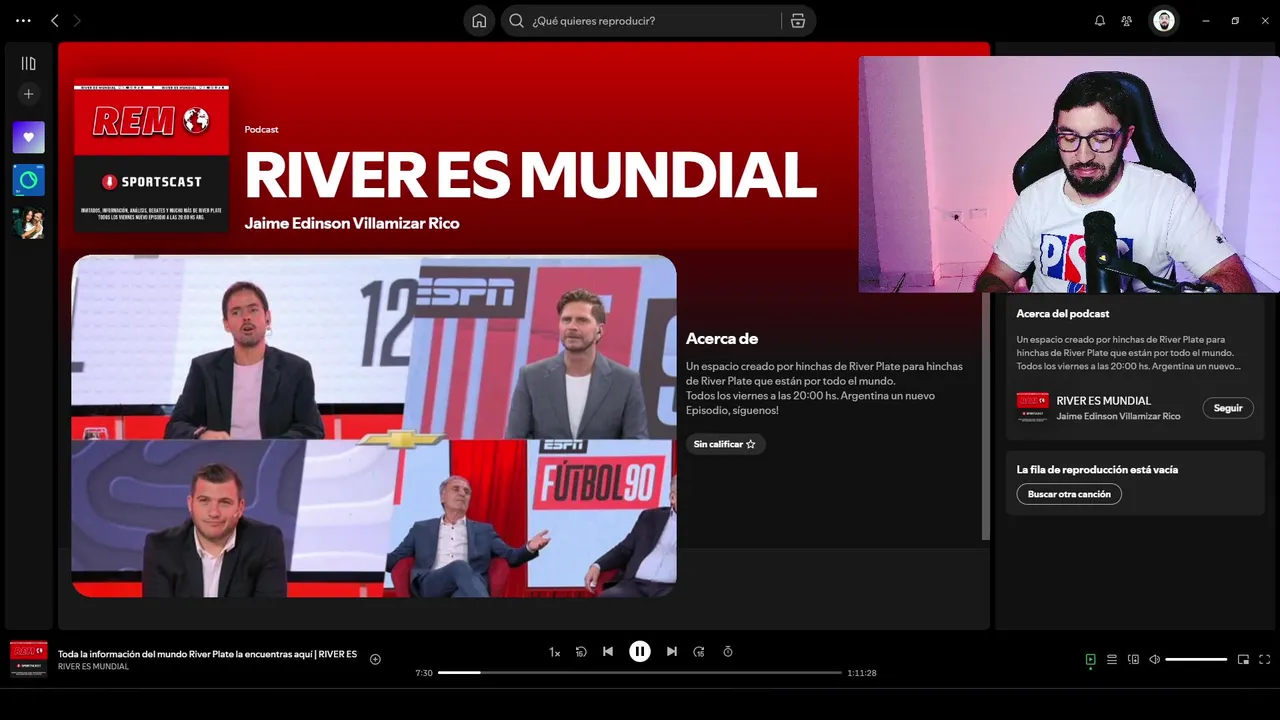Skip to the next track

tap(672, 652)
